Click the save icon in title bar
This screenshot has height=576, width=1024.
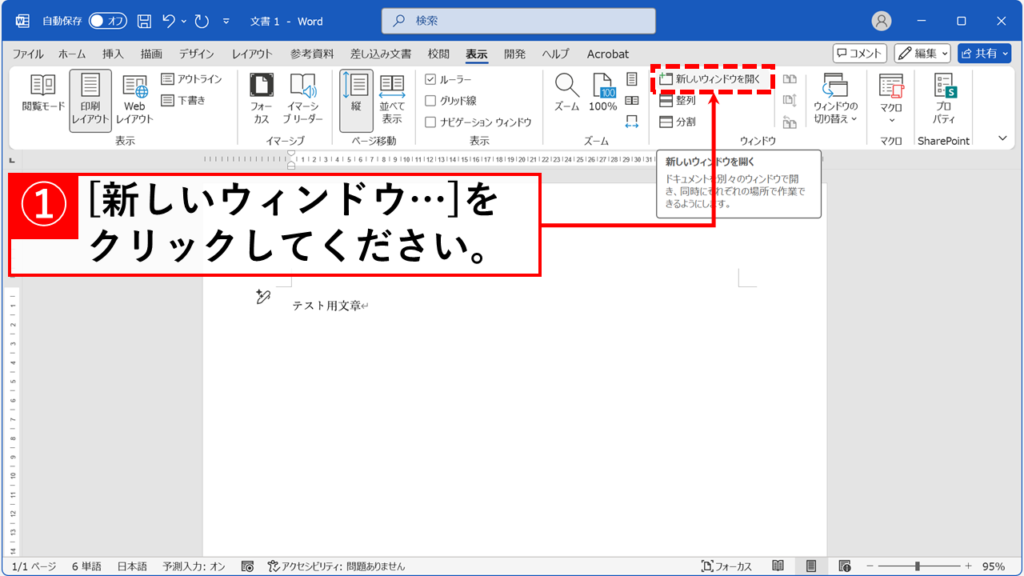click(x=144, y=21)
